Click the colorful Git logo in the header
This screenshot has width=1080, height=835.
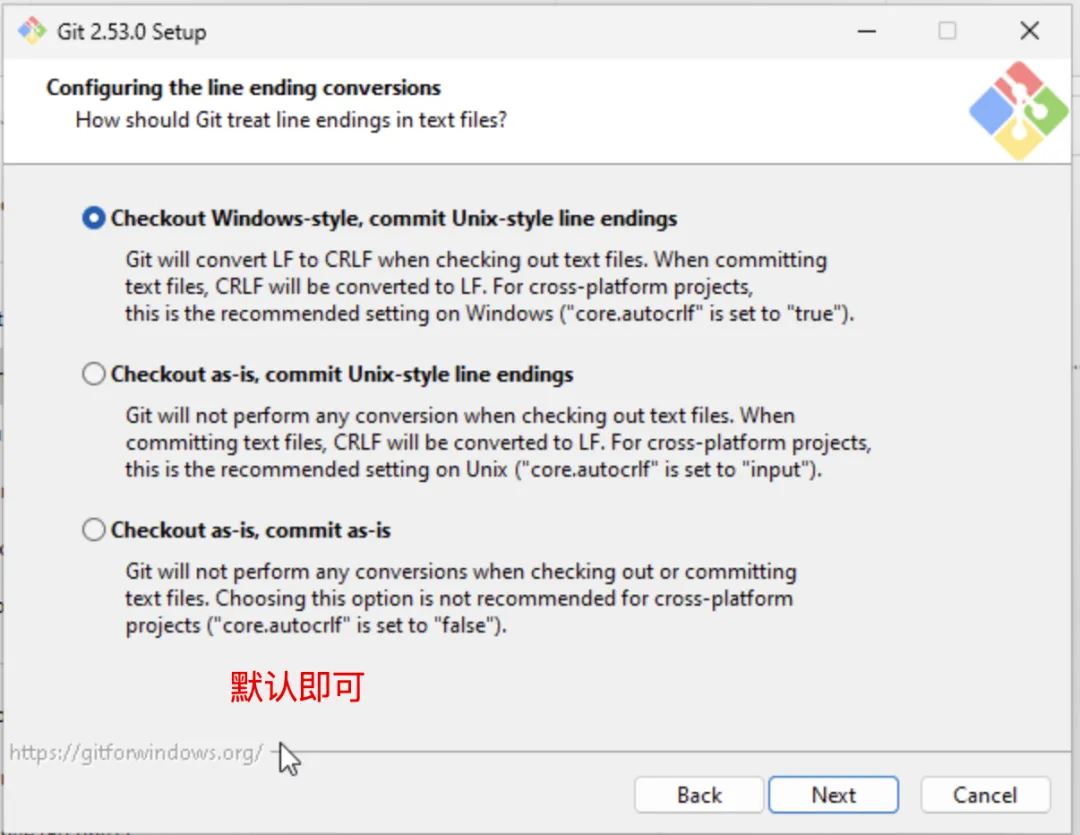(x=1018, y=111)
